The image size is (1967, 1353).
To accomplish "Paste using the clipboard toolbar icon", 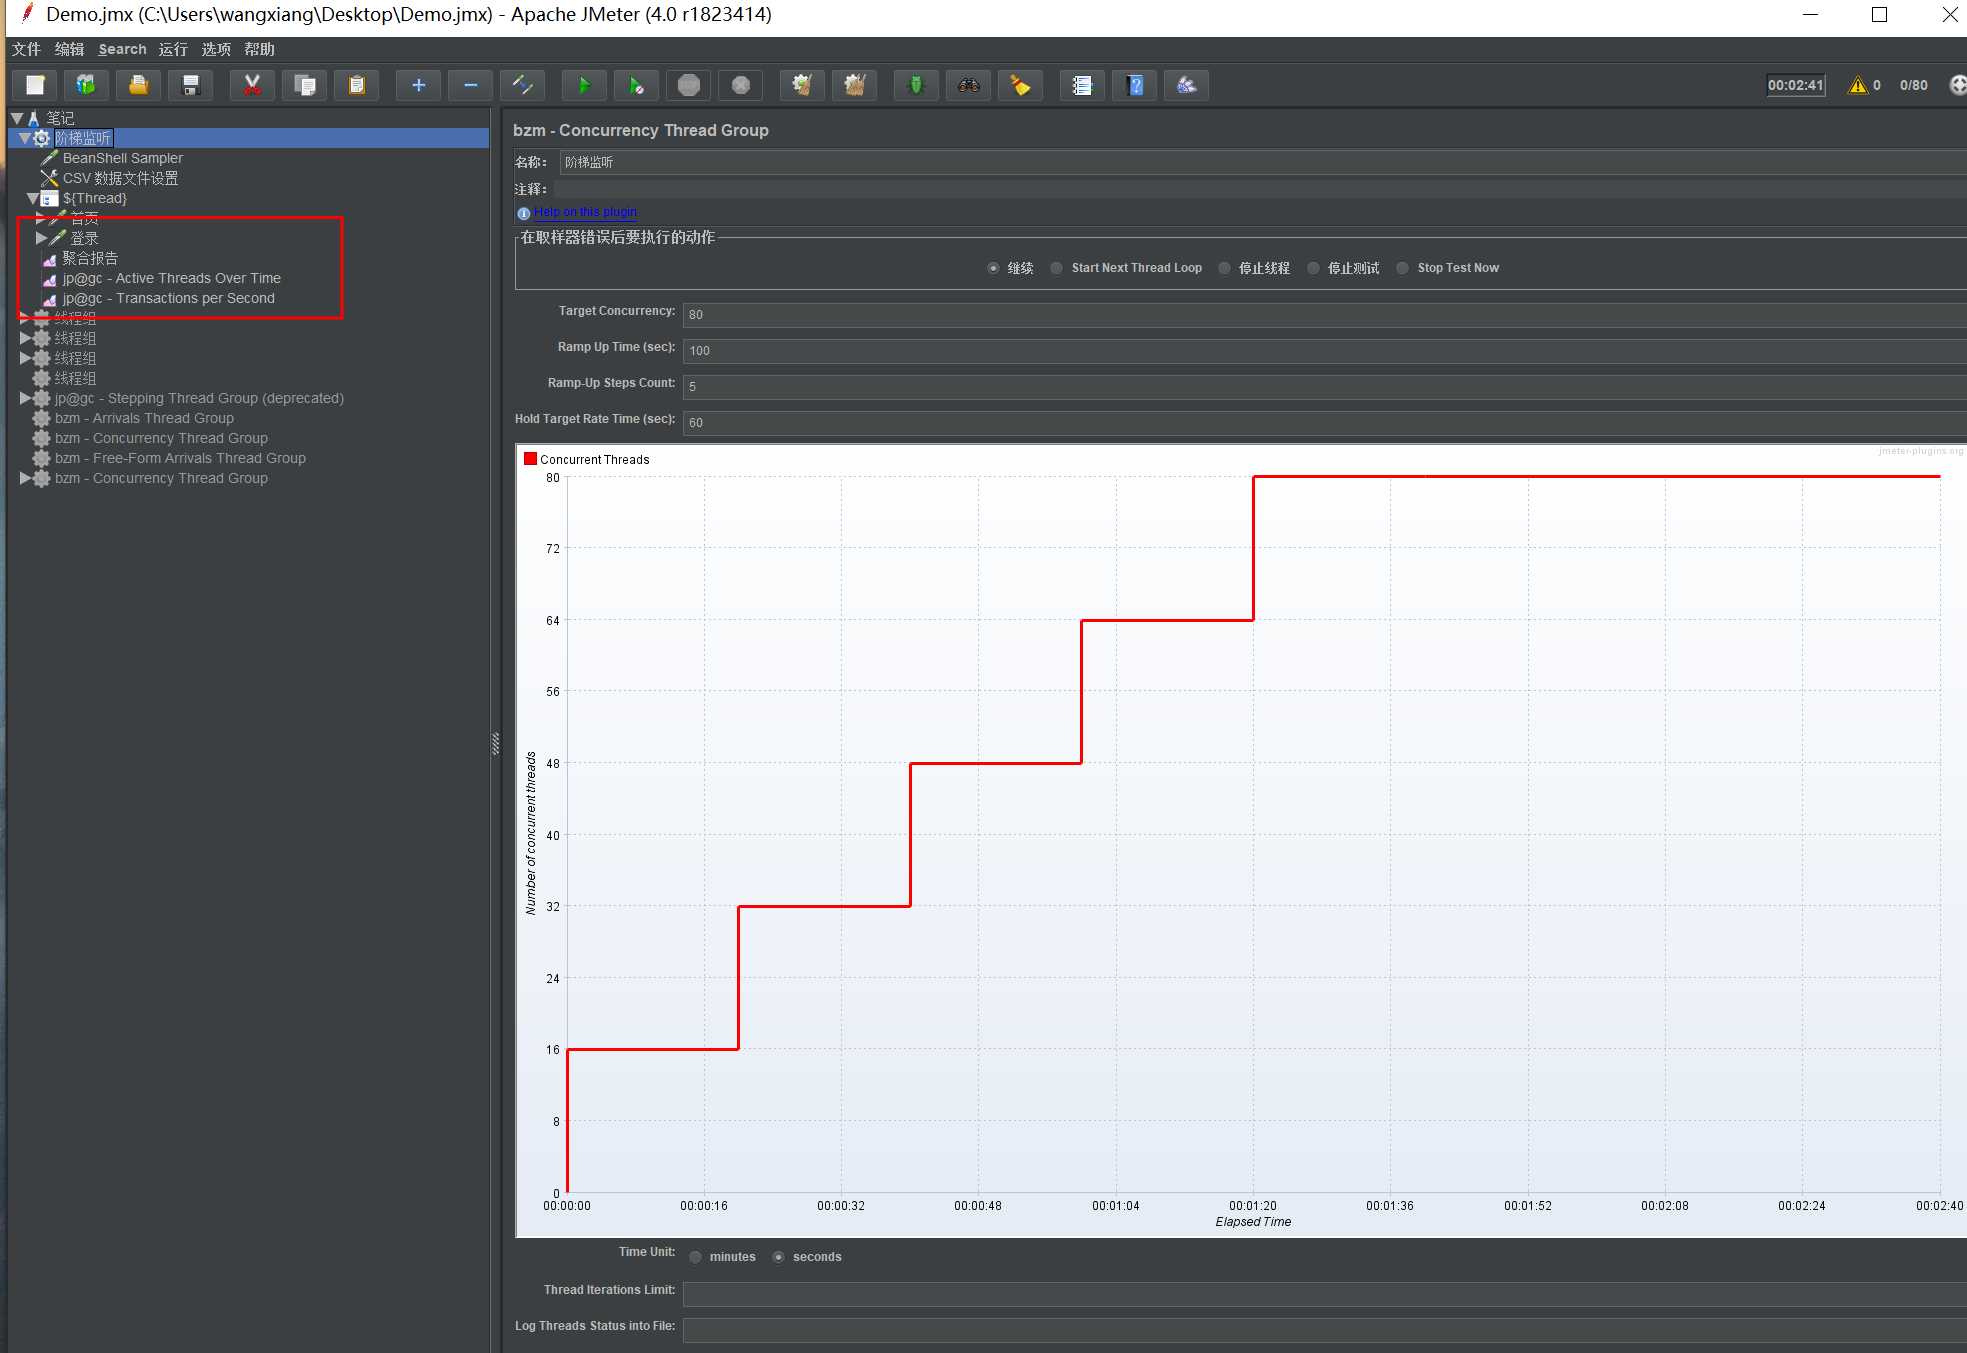I will tap(356, 85).
